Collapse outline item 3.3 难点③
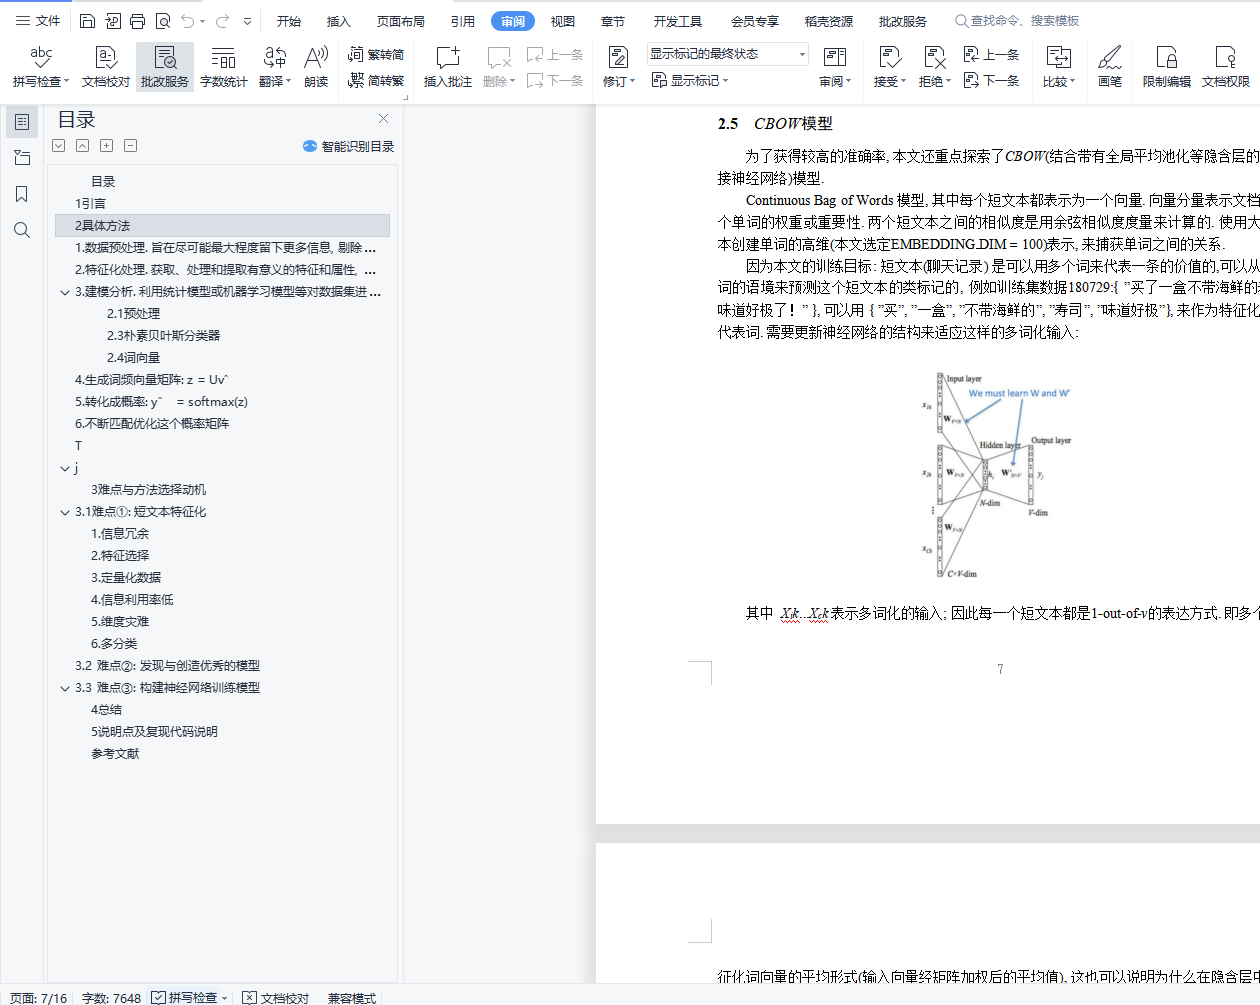The height and width of the screenshot is (1005, 1260). coord(65,688)
